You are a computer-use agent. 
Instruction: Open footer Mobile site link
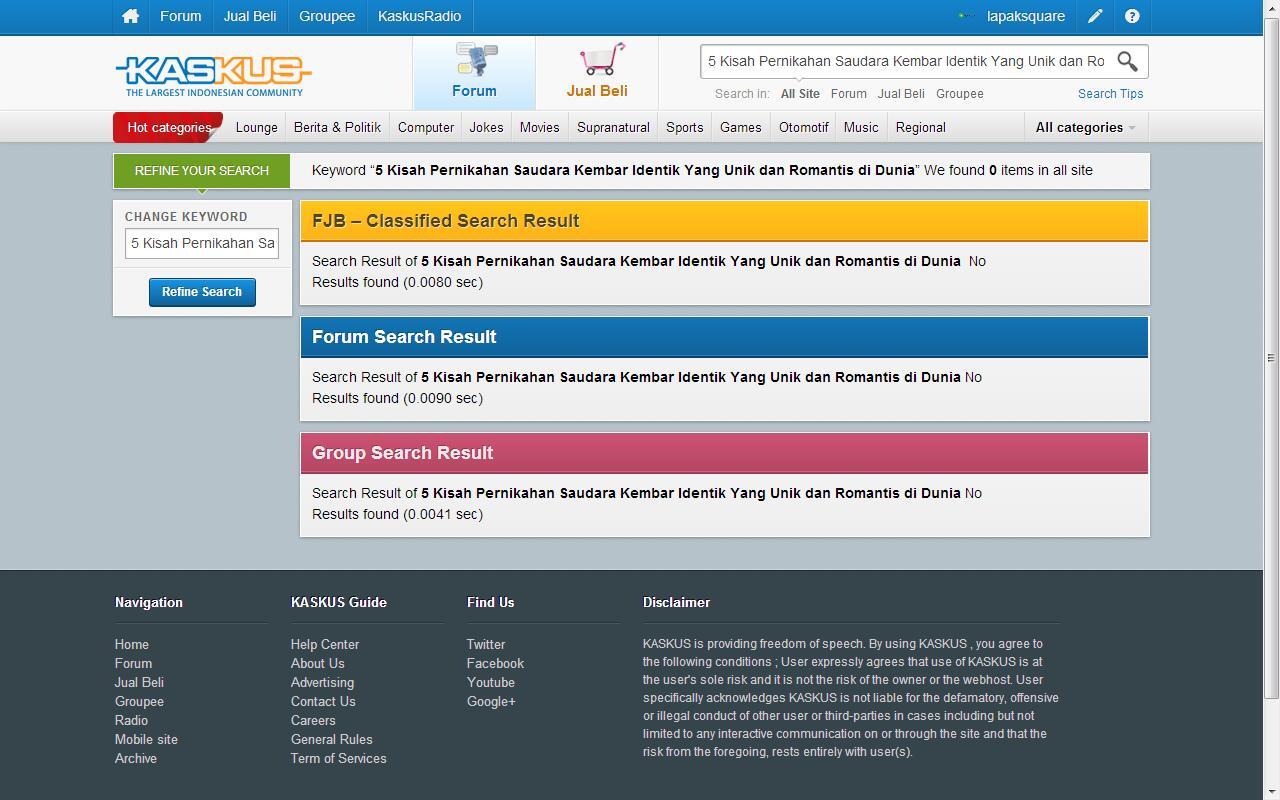click(x=146, y=740)
